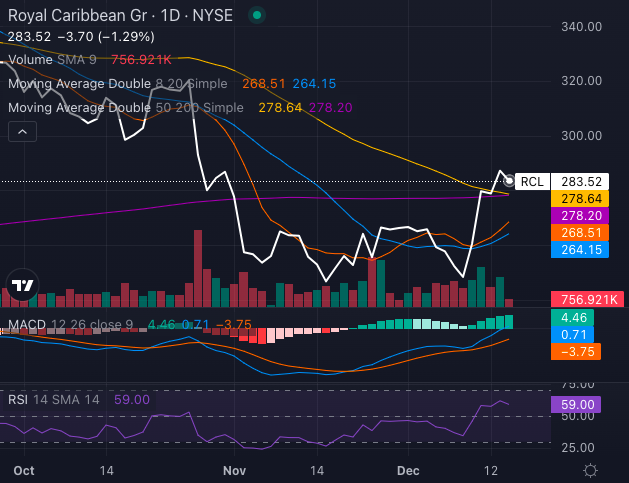Select Moving Average Double 50 200 legend

coord(126,108)
